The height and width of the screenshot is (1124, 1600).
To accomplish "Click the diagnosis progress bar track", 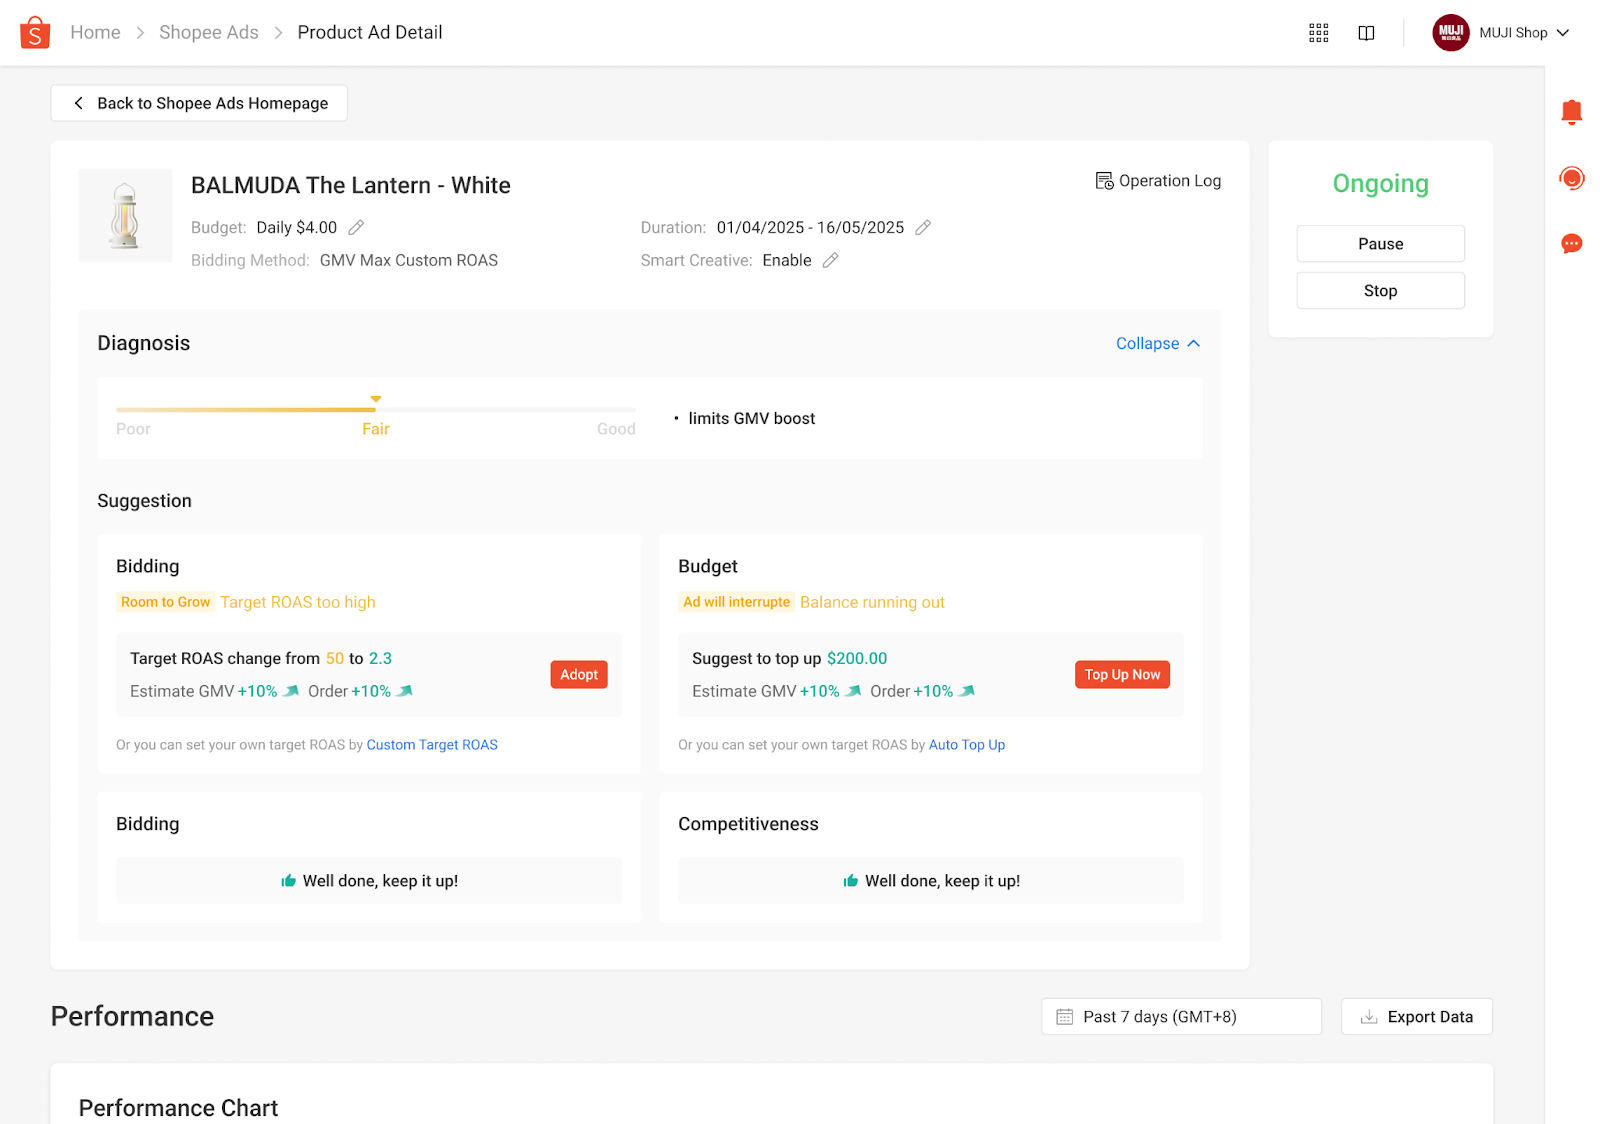I will coord(376,410).
